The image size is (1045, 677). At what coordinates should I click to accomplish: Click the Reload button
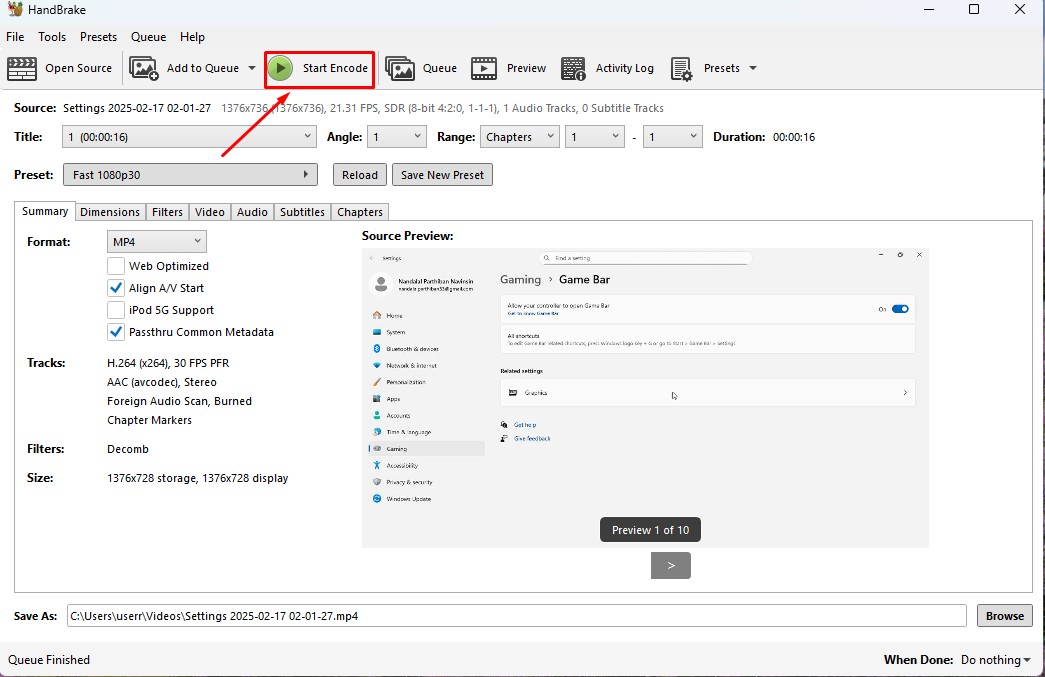point(360,175)
